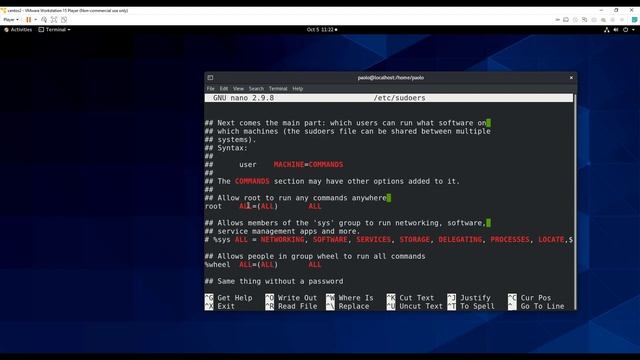Open the File menu in terminal
640x360 pixels.
point(211,89)
